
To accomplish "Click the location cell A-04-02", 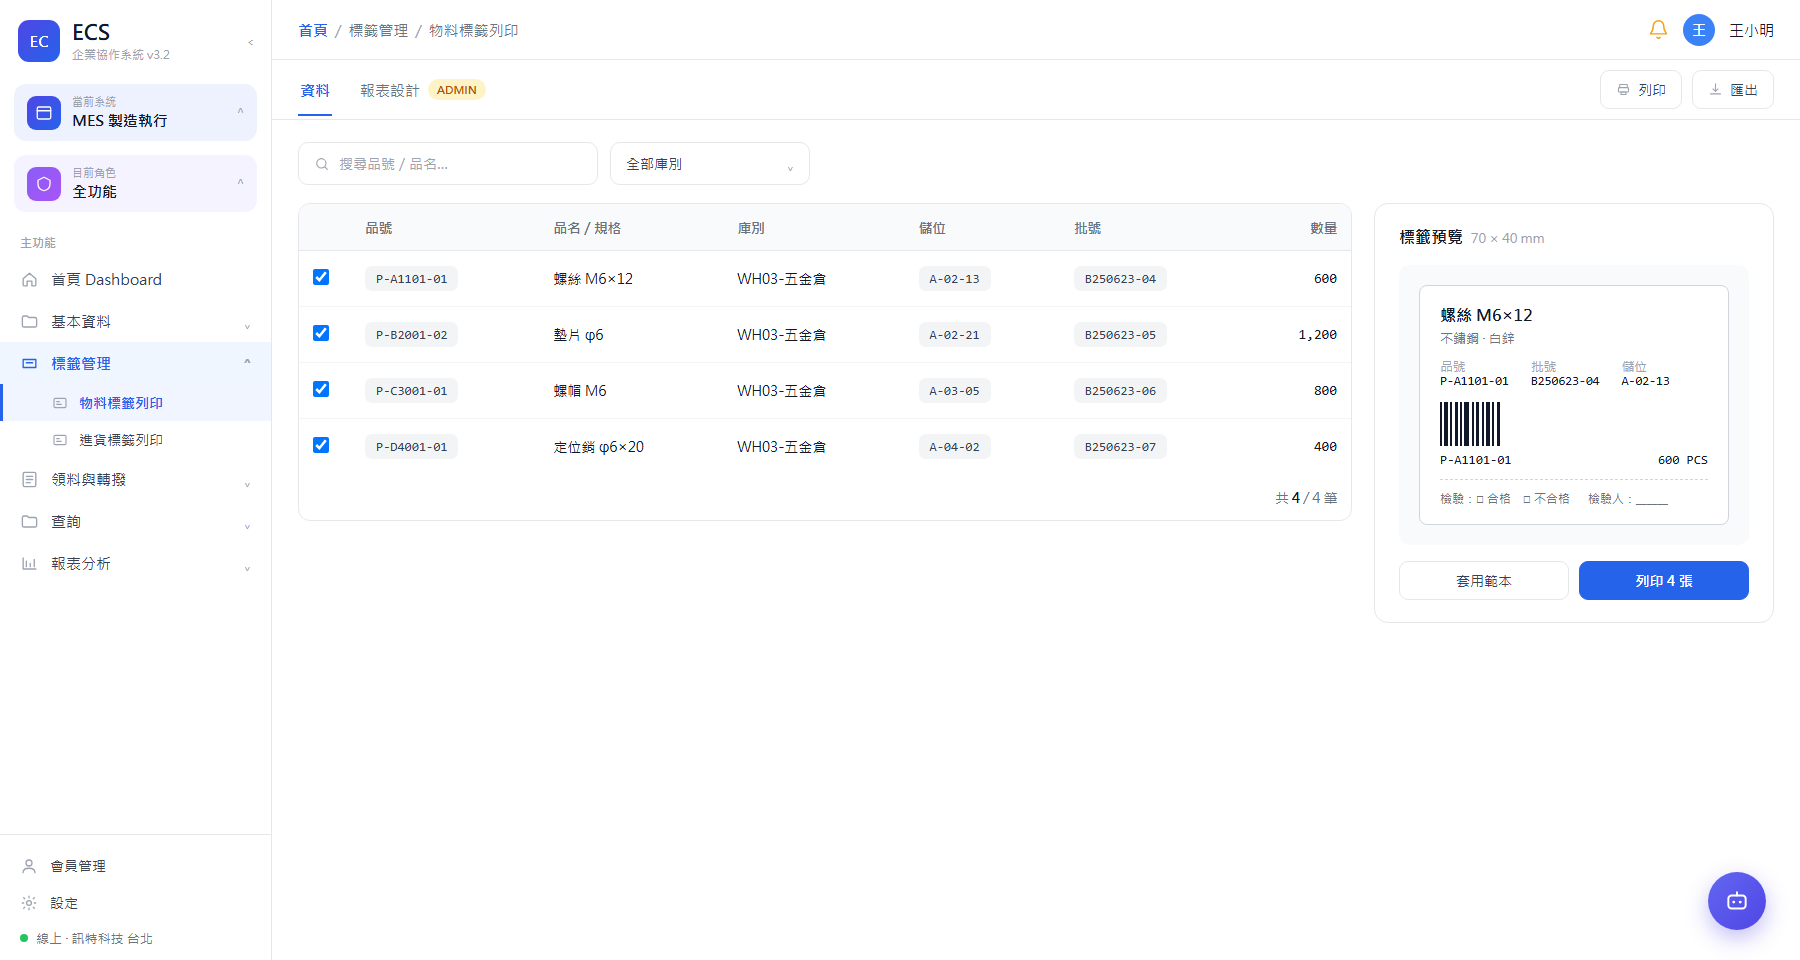I will tap(954, 447).
